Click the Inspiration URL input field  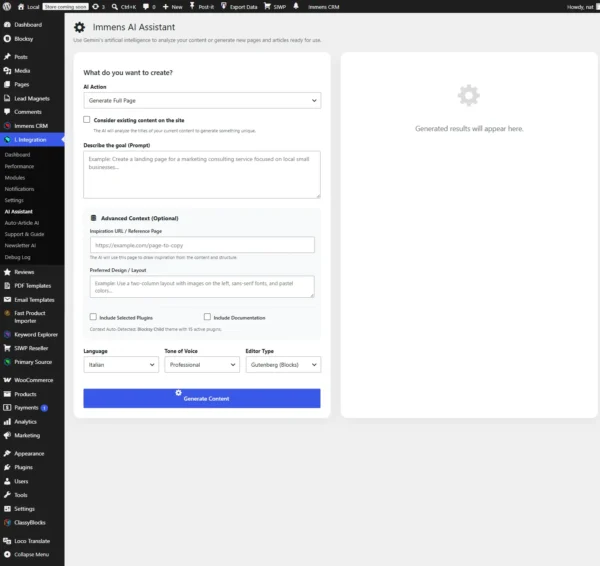[202, 245]
